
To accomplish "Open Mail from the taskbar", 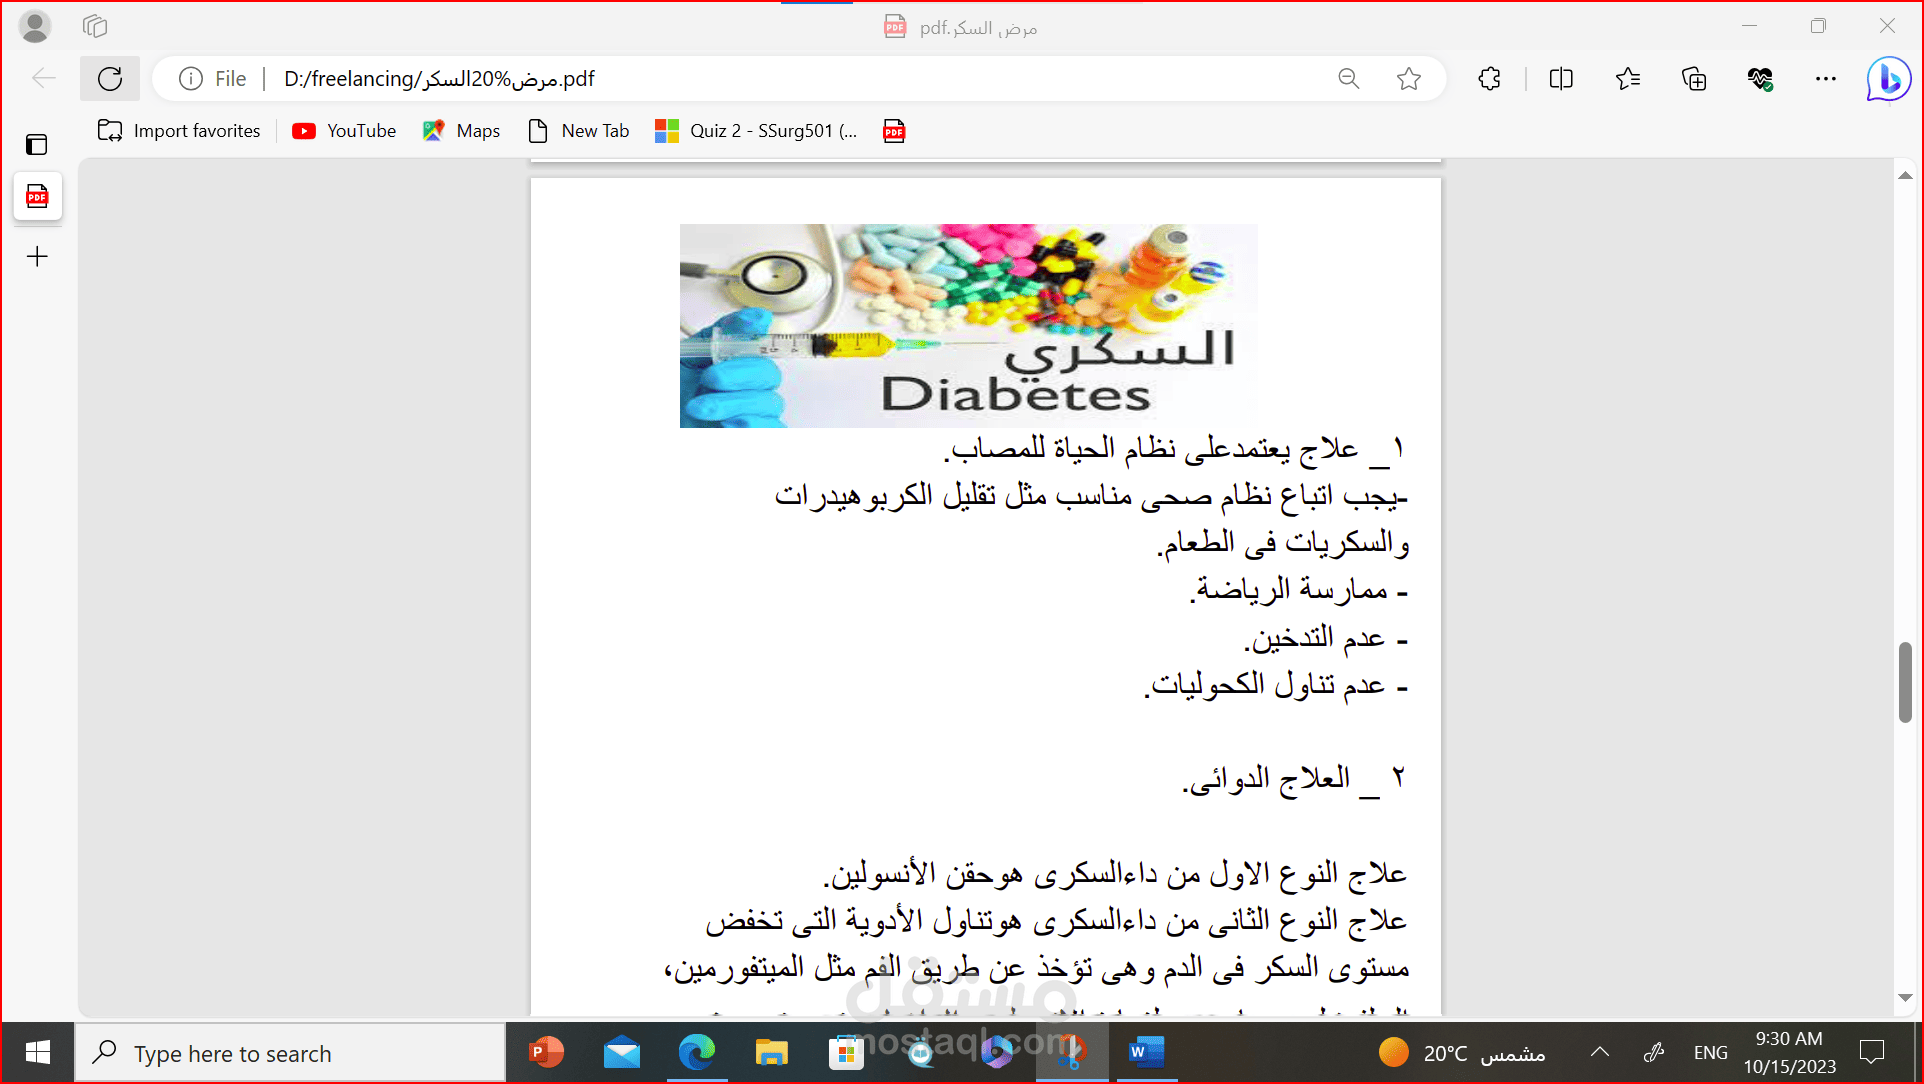I will point(621,1053).
